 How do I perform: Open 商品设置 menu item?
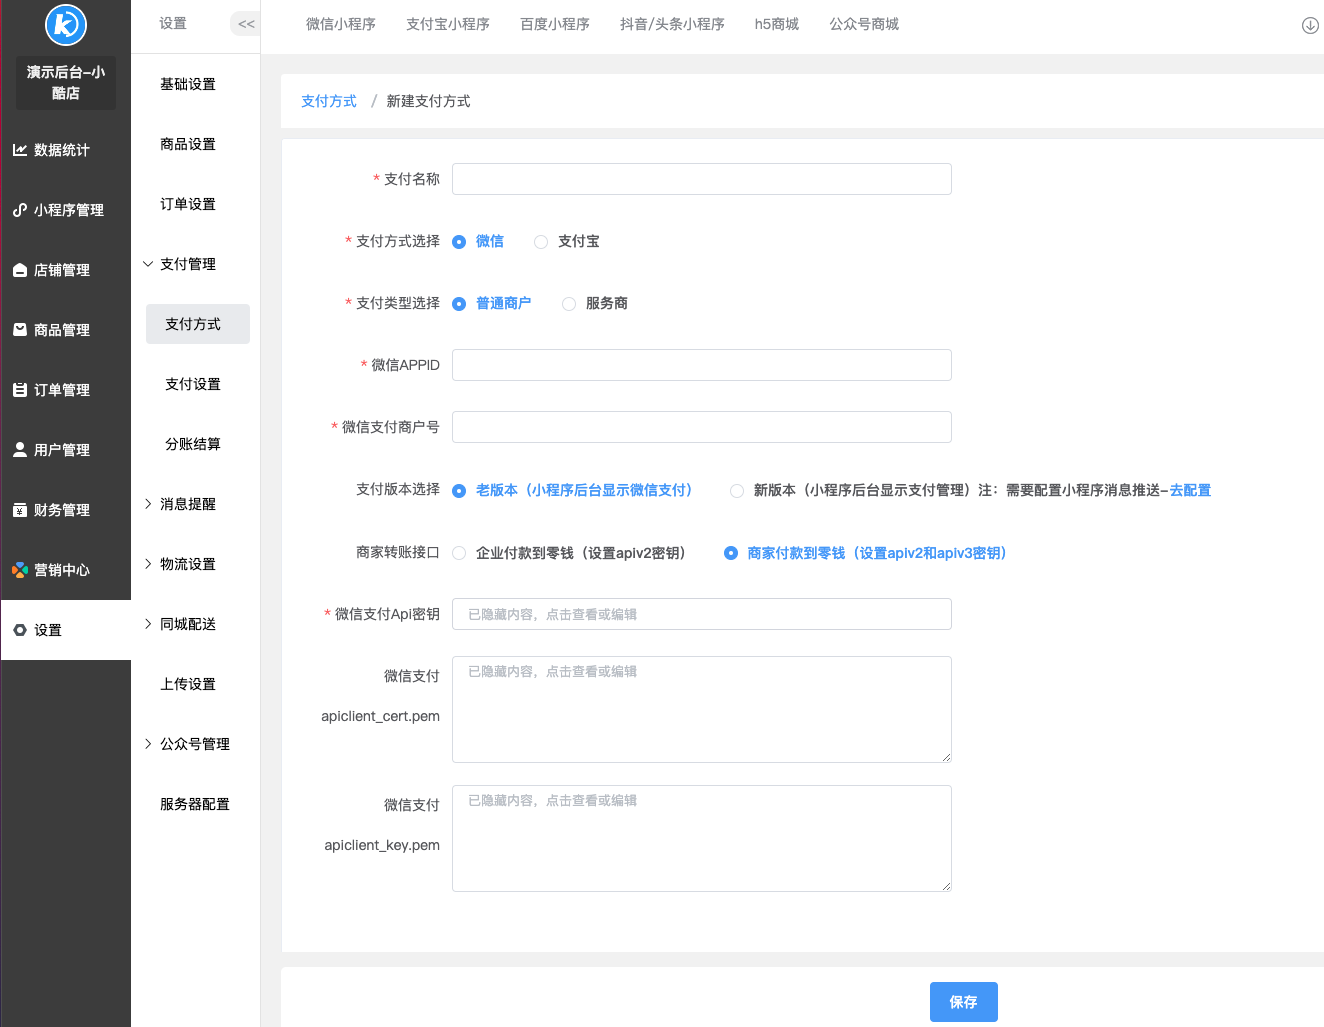[188, 144]
